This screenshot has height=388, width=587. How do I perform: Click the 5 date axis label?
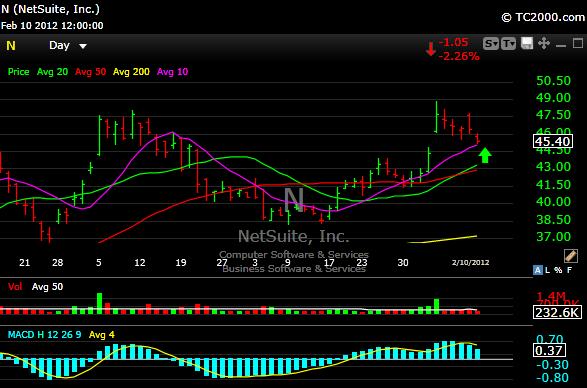[99, 263]
